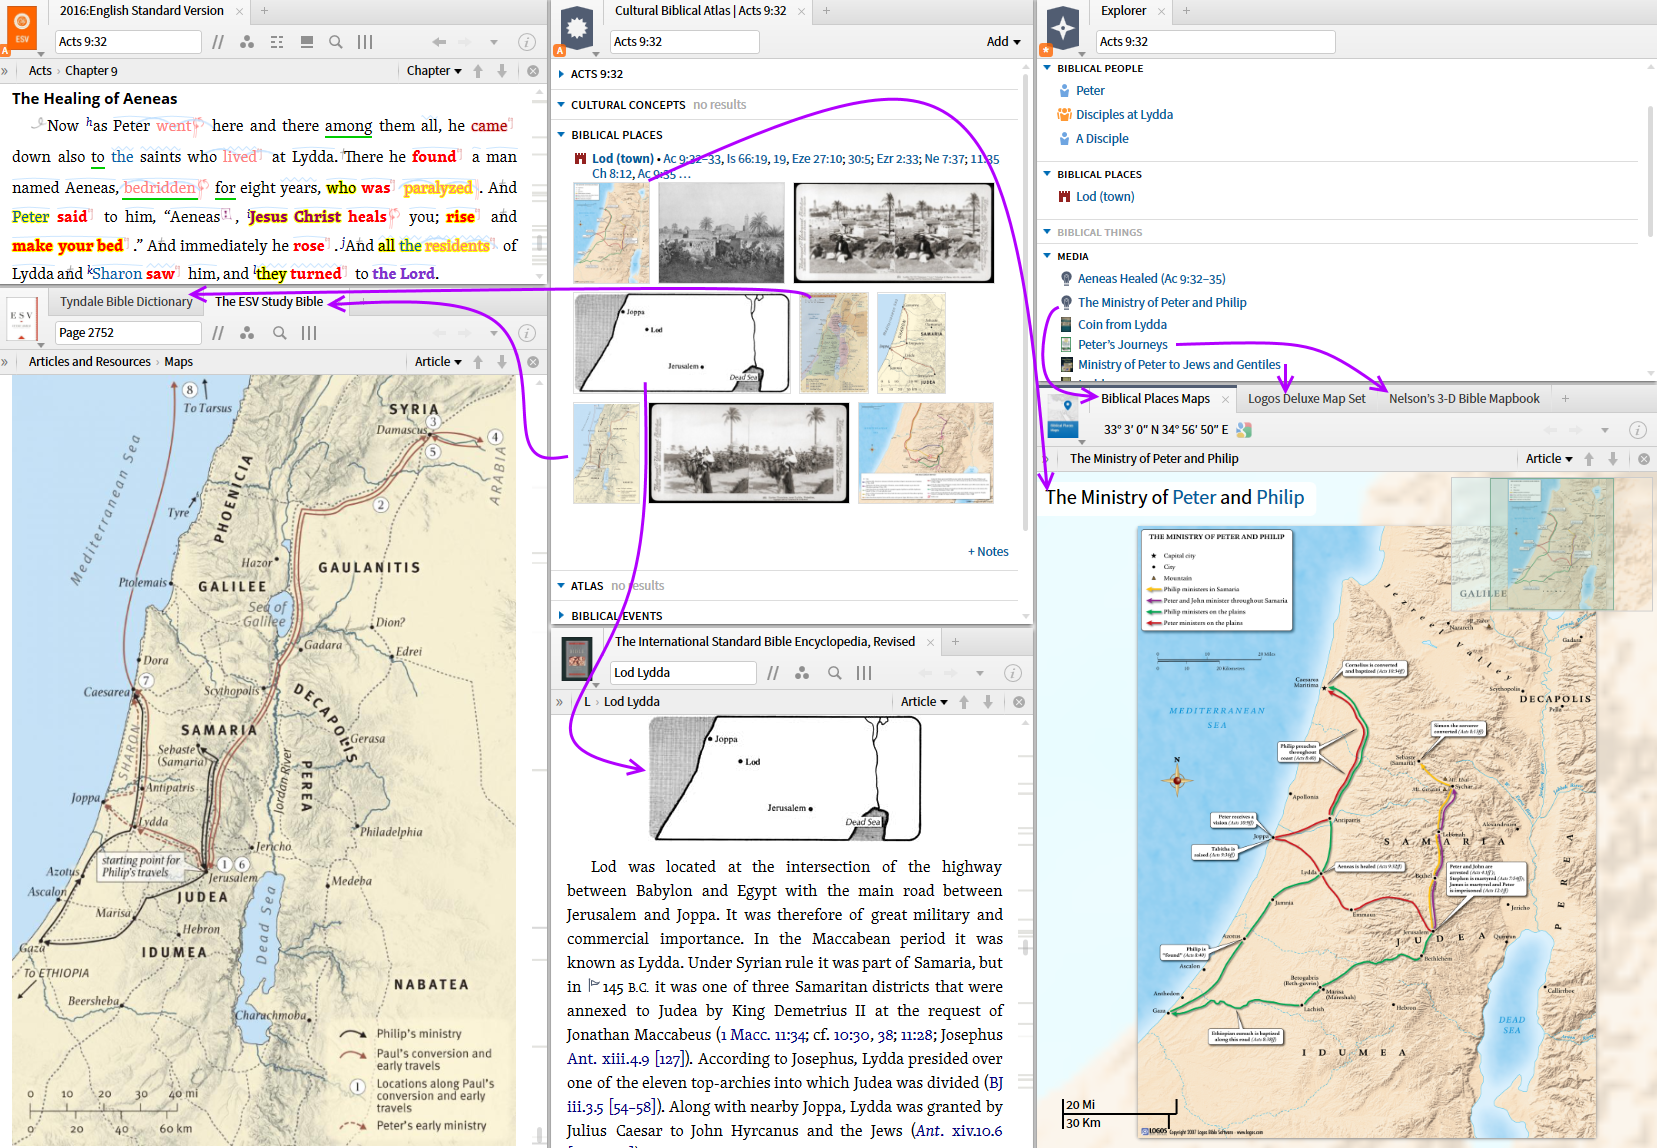Close the ISBE encyclopedia tab
1657x1148 pixels.
(x=930, y=642)
